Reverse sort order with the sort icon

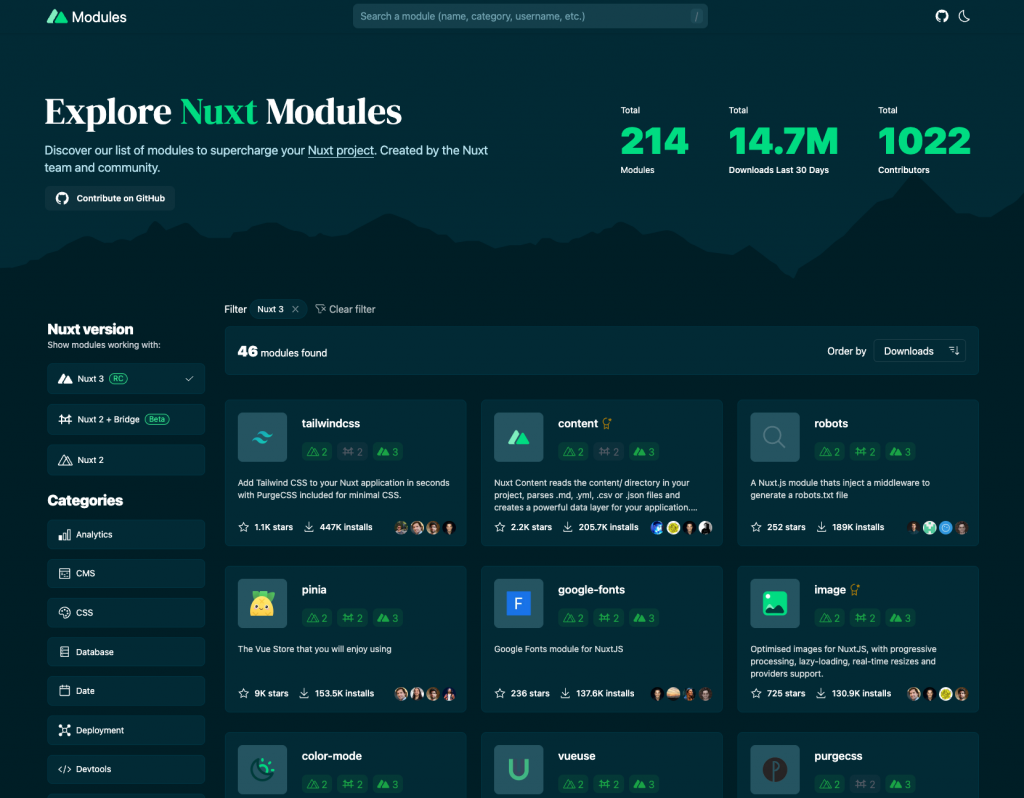click(x=953, y=351)
